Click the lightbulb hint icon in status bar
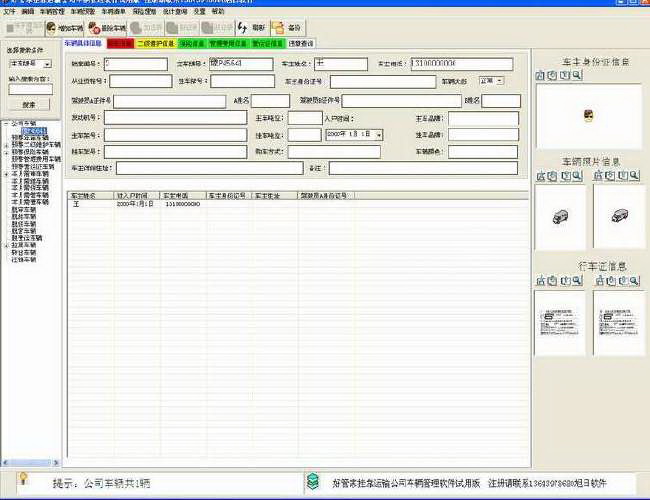650x500 pixels. pyautogui.click(x=24, y=479)
